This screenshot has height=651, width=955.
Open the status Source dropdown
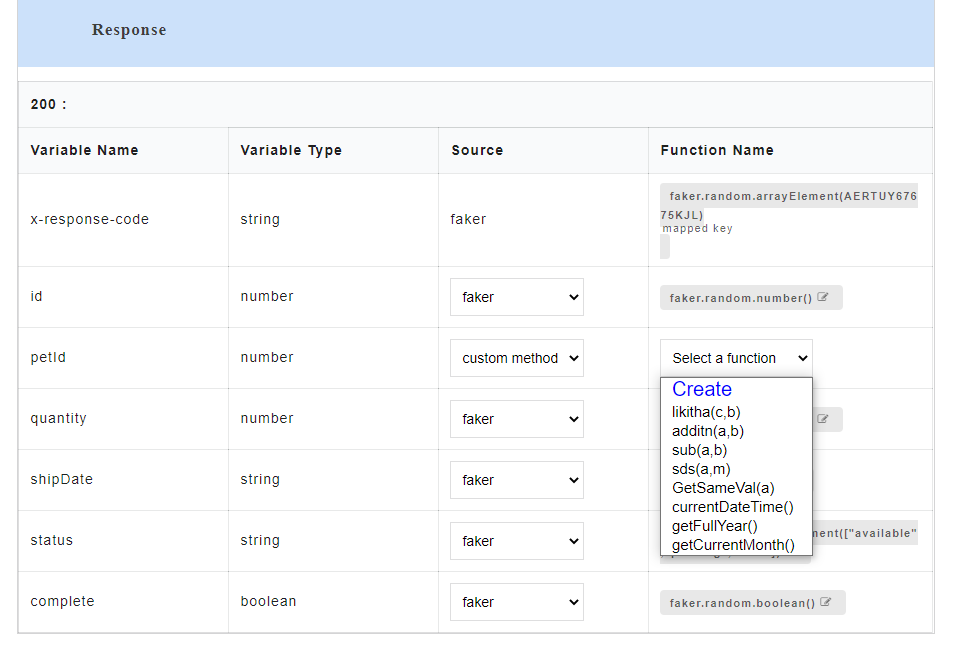point(516,541)
